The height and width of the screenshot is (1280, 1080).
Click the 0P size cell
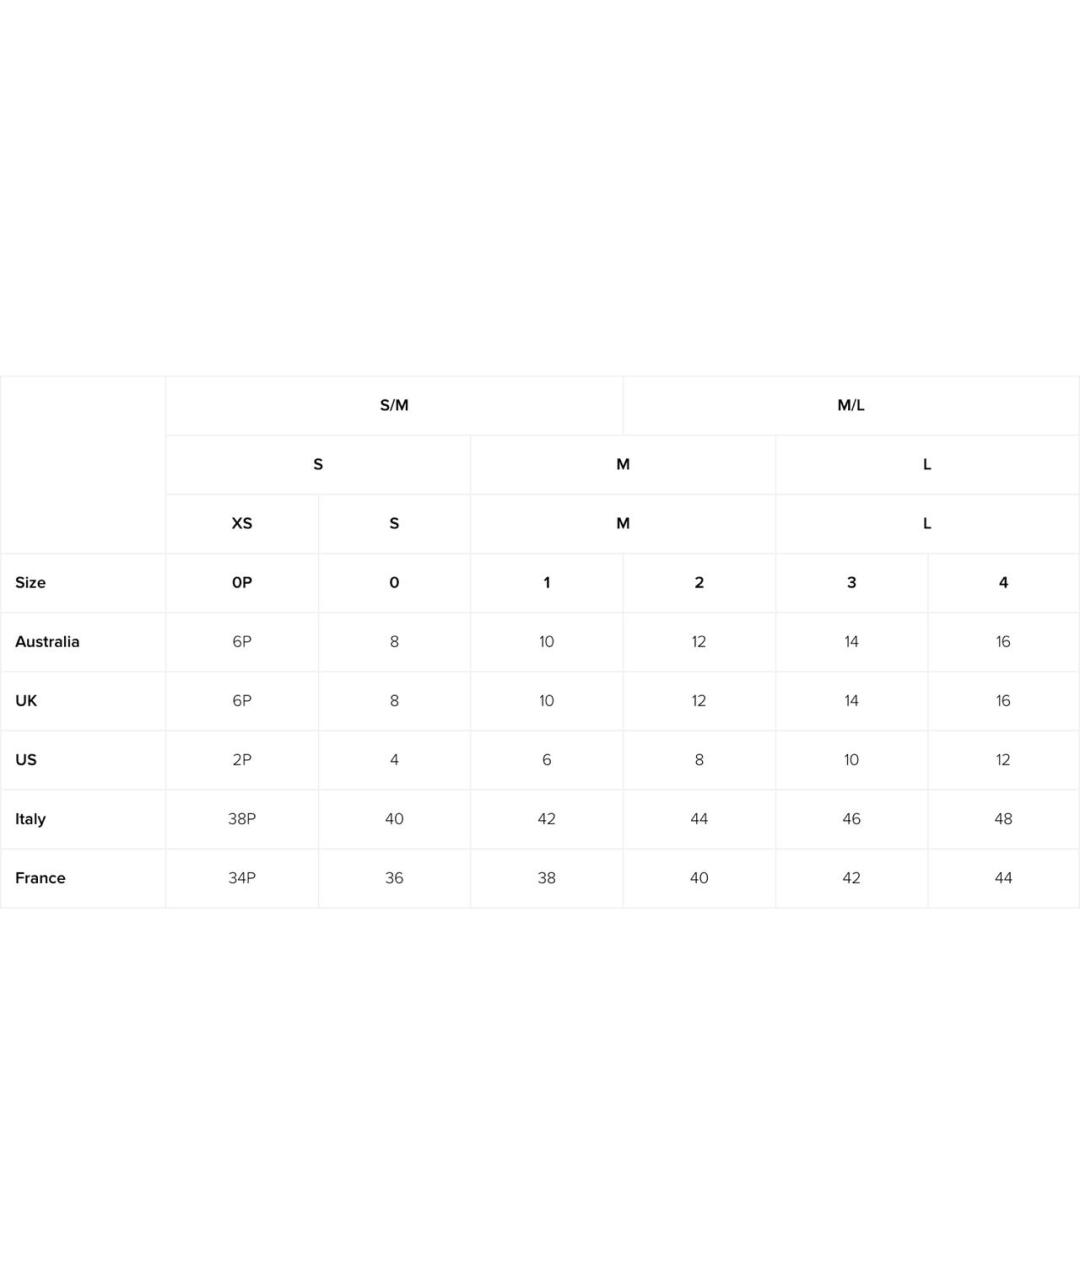[242, 582]
